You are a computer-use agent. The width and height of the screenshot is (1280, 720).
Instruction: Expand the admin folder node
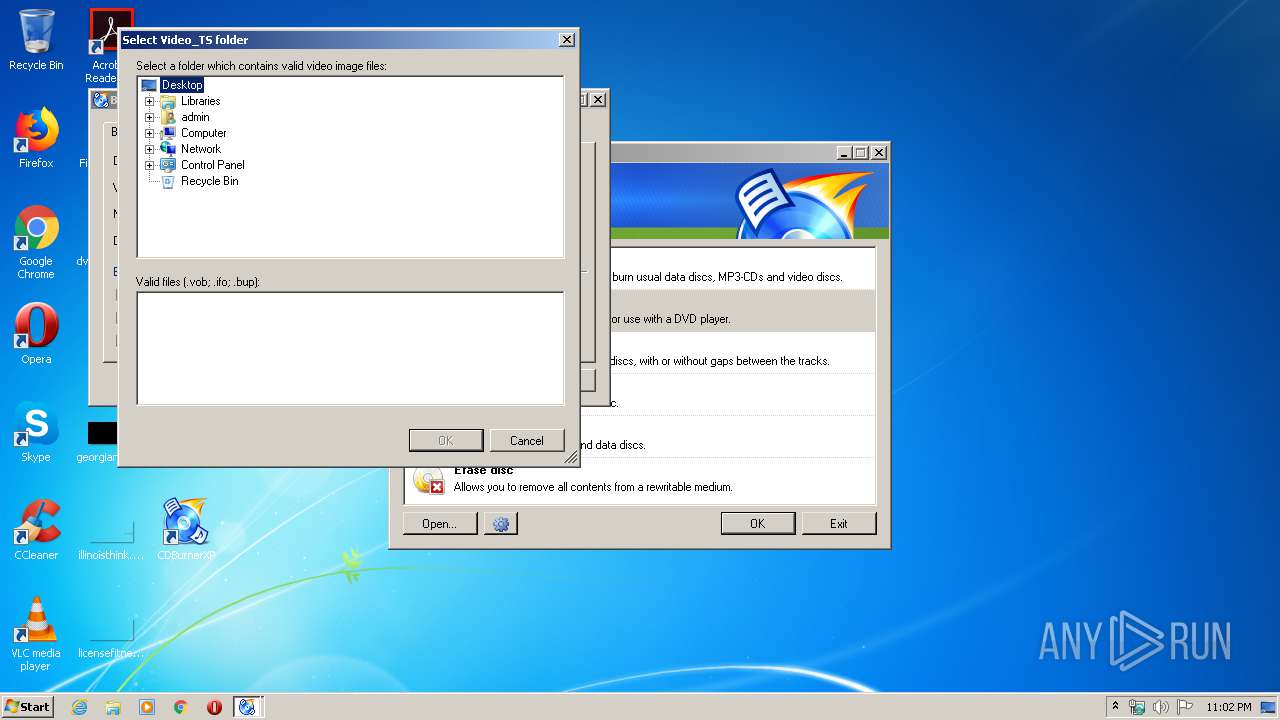(150, 117)
